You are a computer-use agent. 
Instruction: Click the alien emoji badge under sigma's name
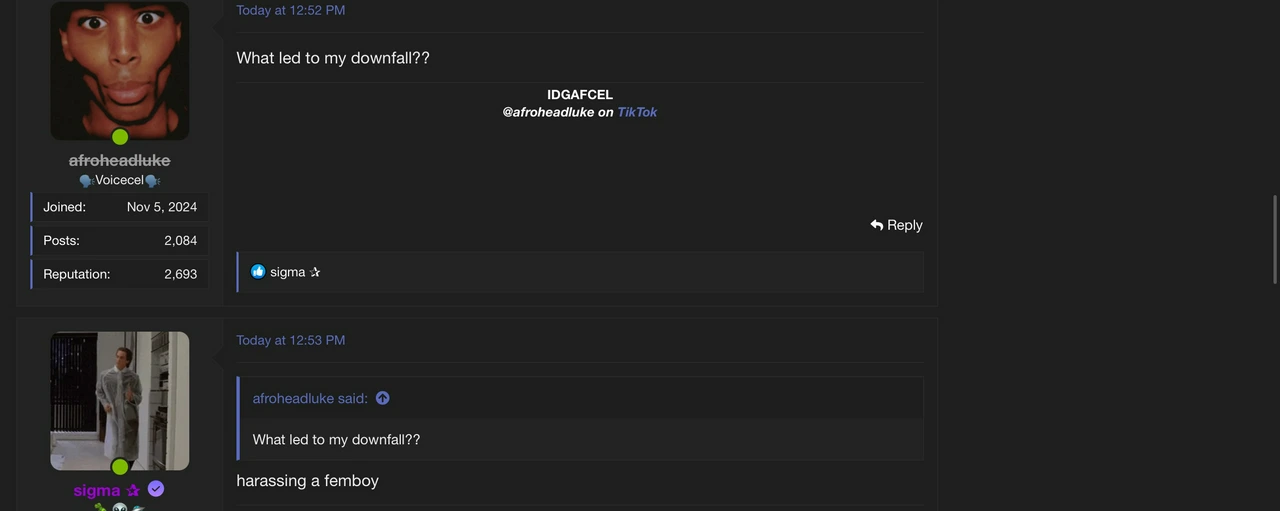click(x=120, y=508)
